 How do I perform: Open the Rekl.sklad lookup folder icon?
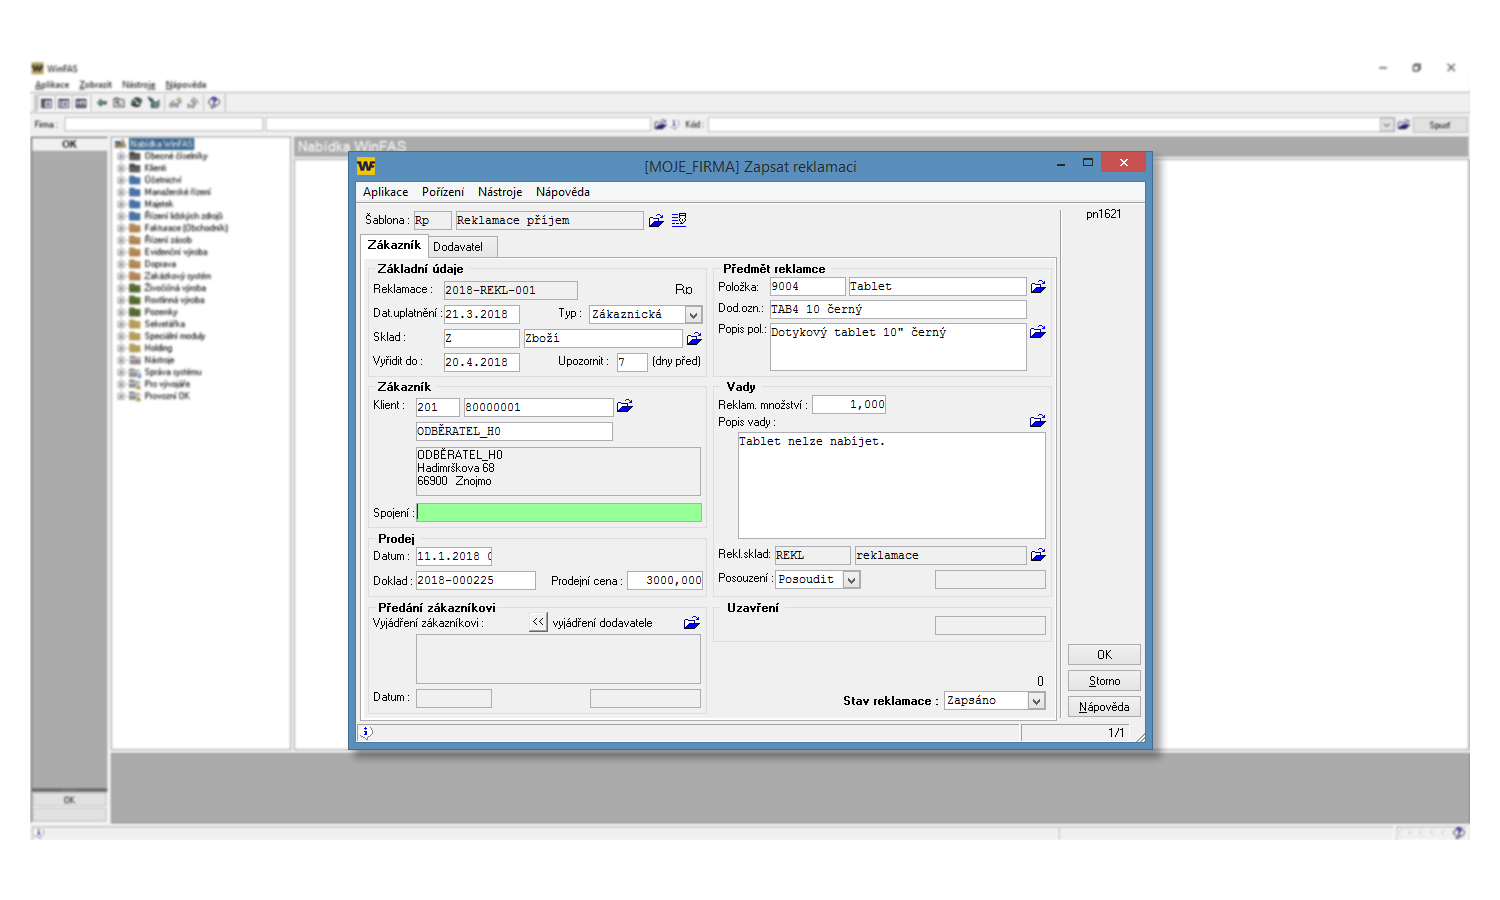(x=1038, y=555)
